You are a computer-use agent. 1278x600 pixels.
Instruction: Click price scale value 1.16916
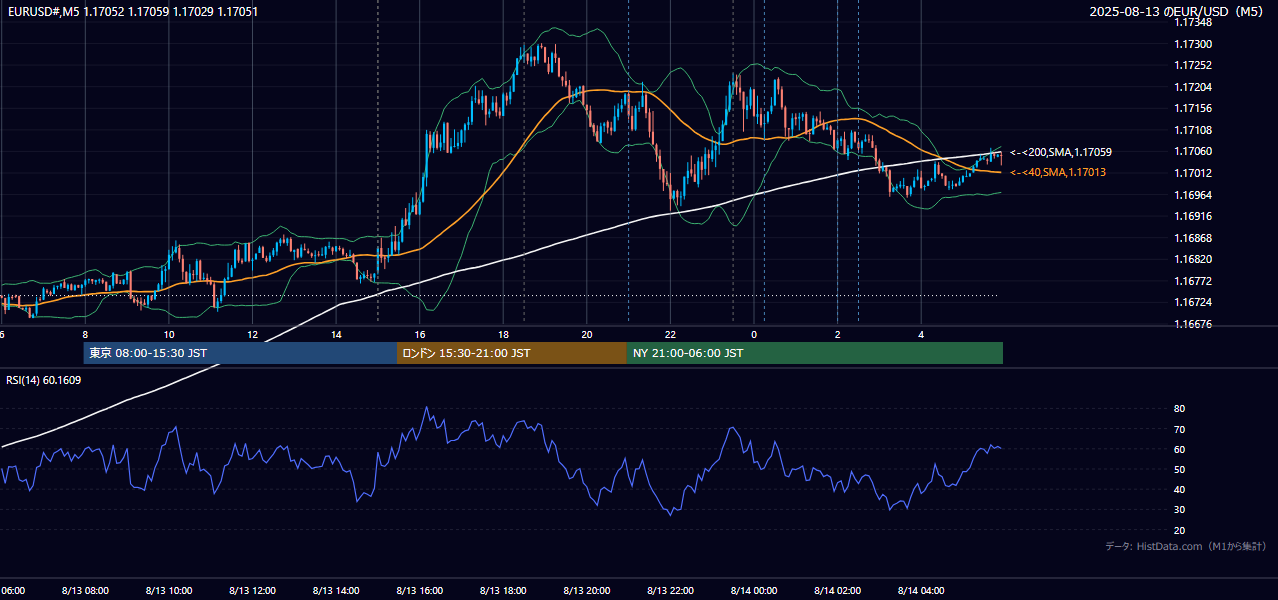1192,216
